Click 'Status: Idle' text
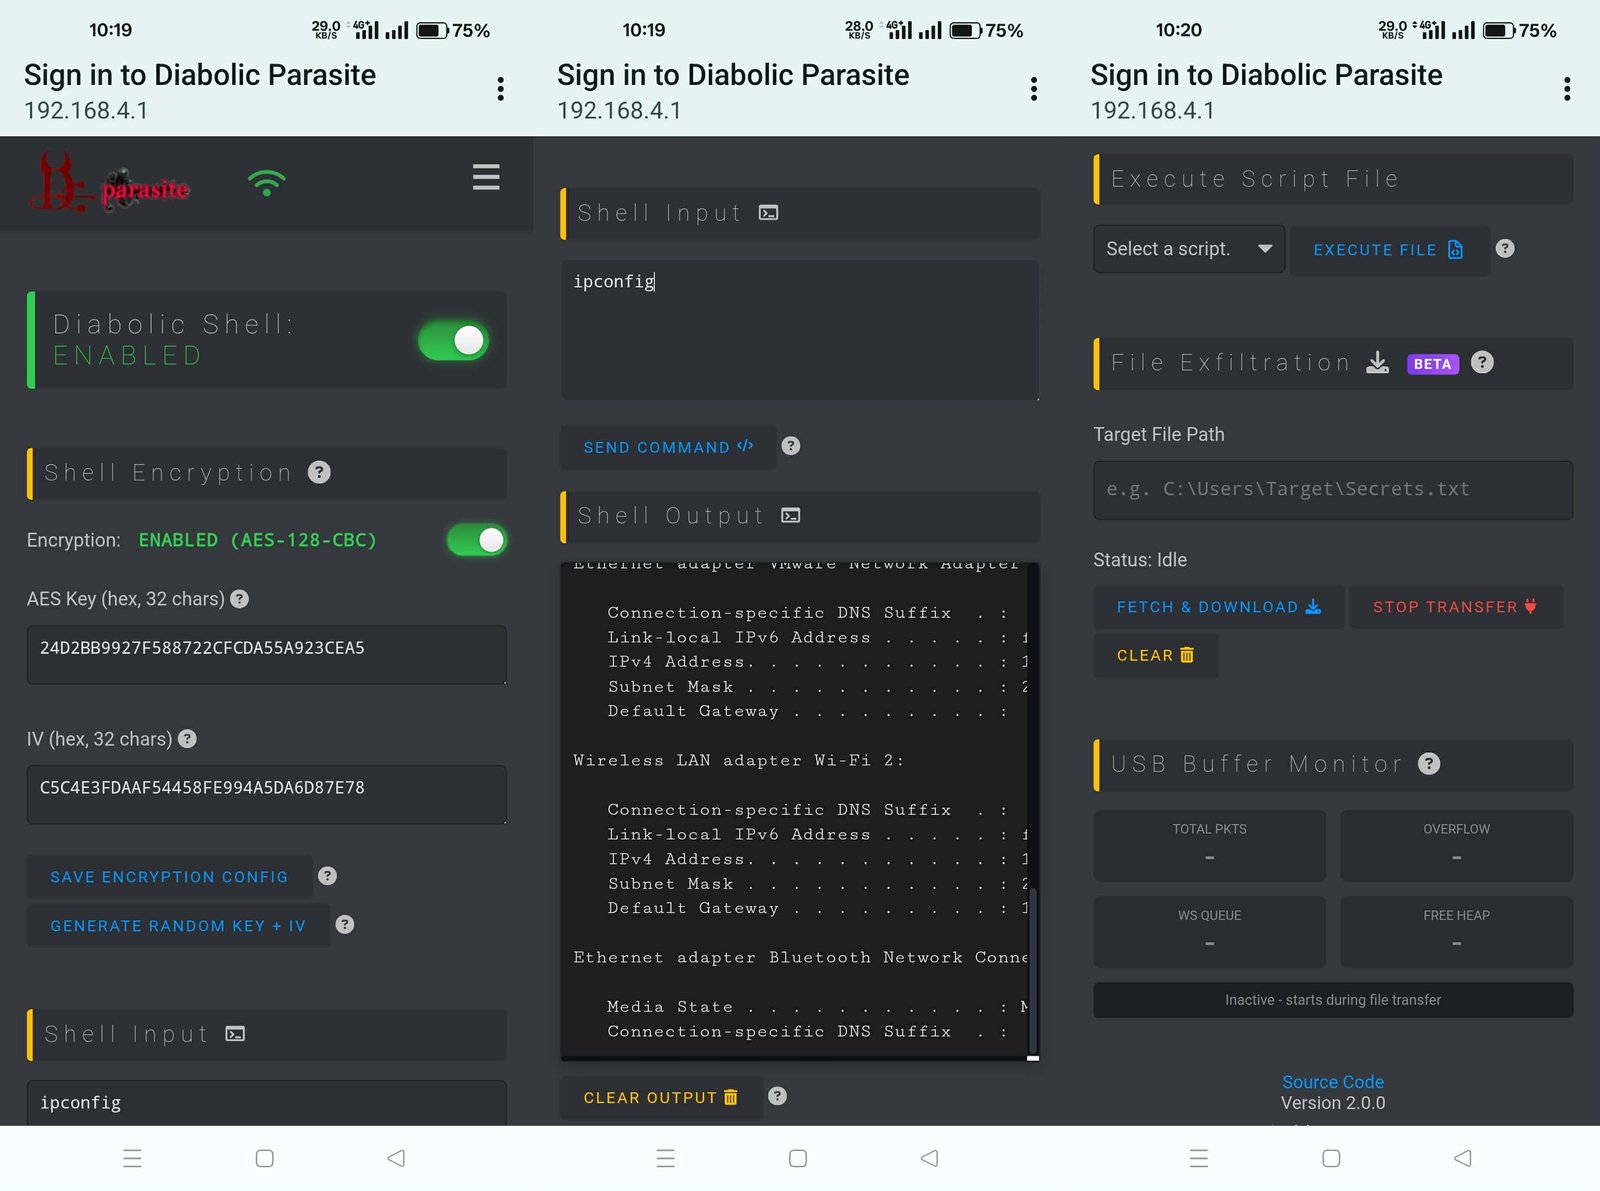Viewport: 1600px width, 1191px height. click(x=1140, y=560)
